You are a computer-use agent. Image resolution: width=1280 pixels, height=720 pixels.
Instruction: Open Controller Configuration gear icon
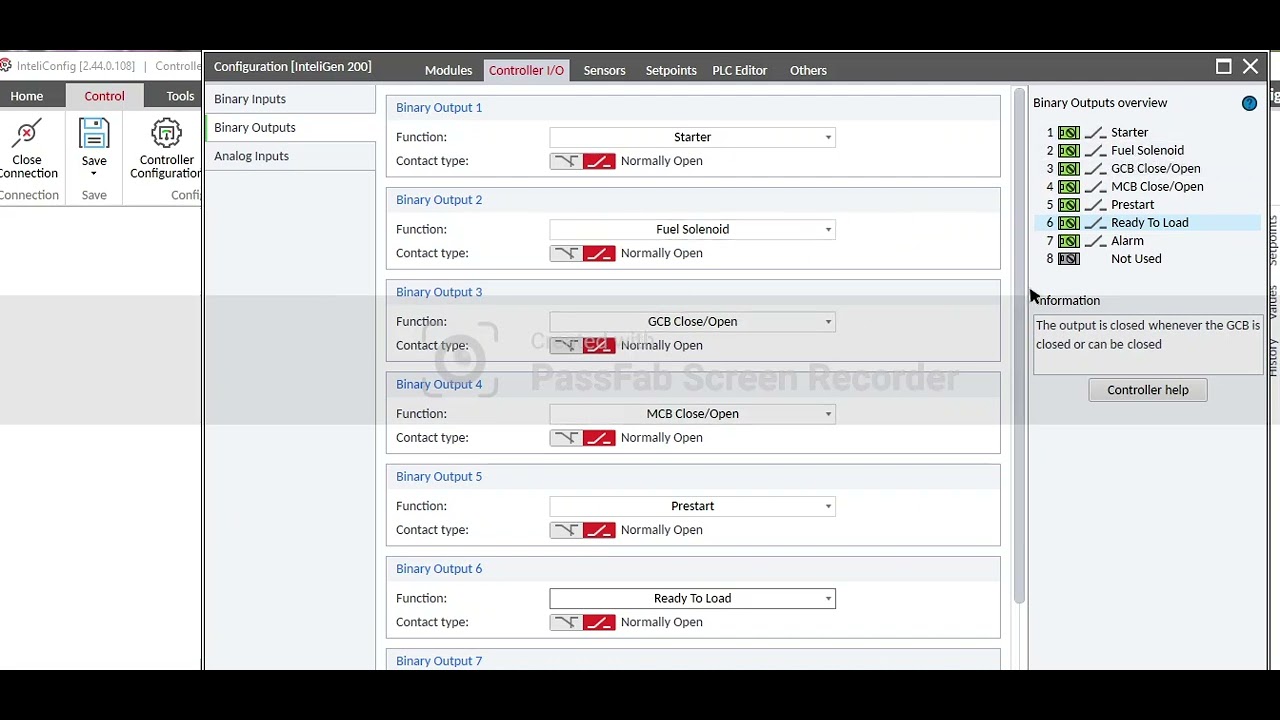[166, 134]
